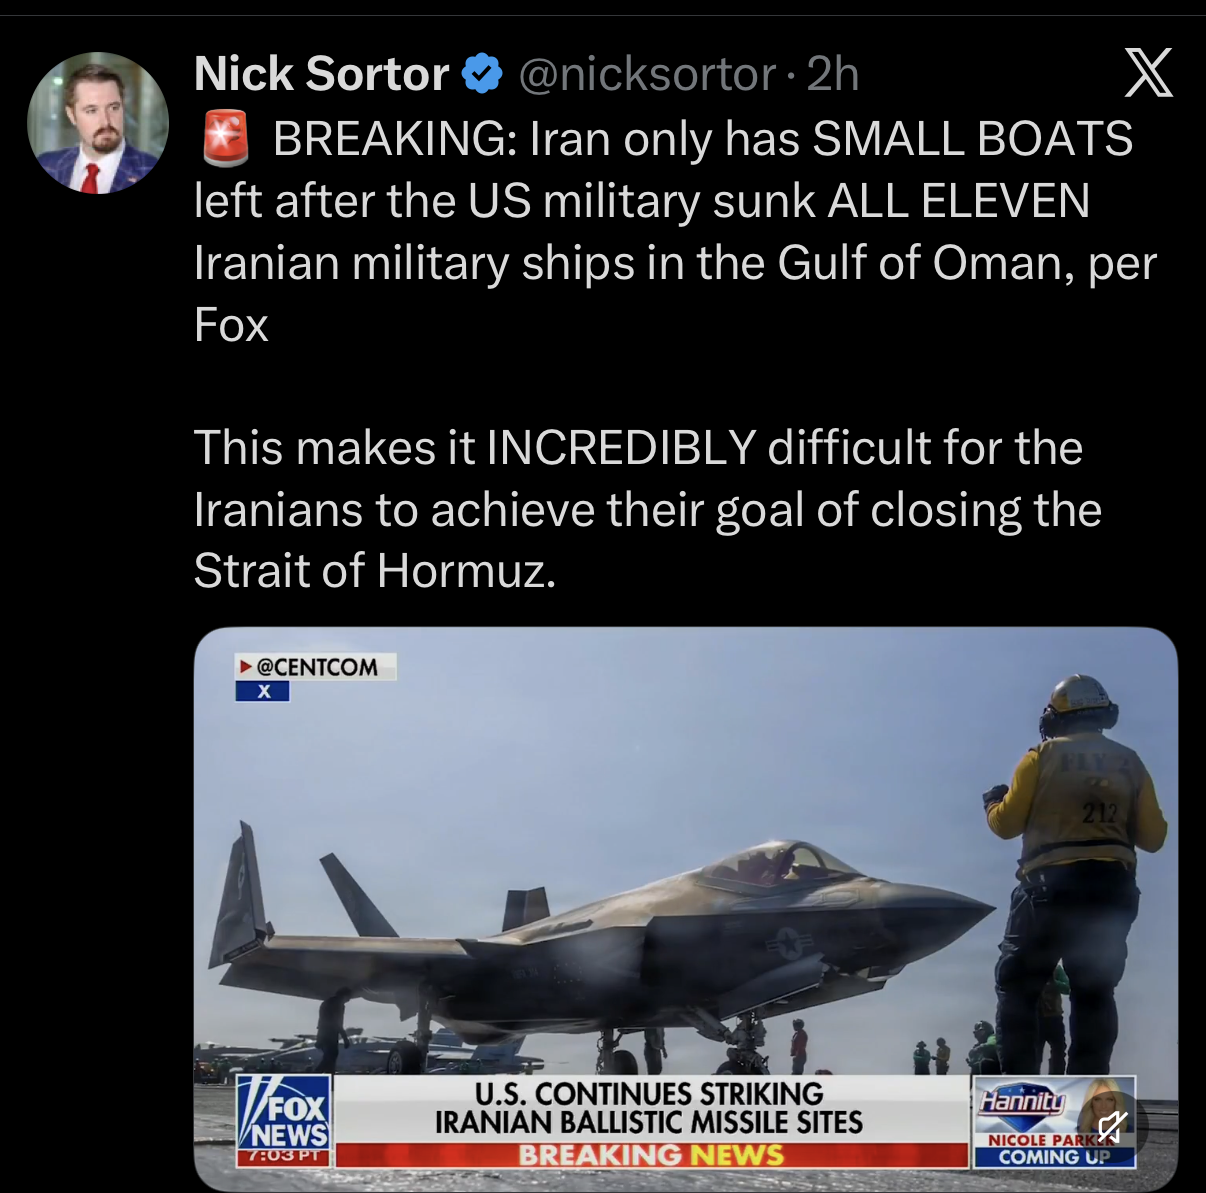
Task: Click the headline about Iranian ballistic missile sites
Action: coord(649,1108)
